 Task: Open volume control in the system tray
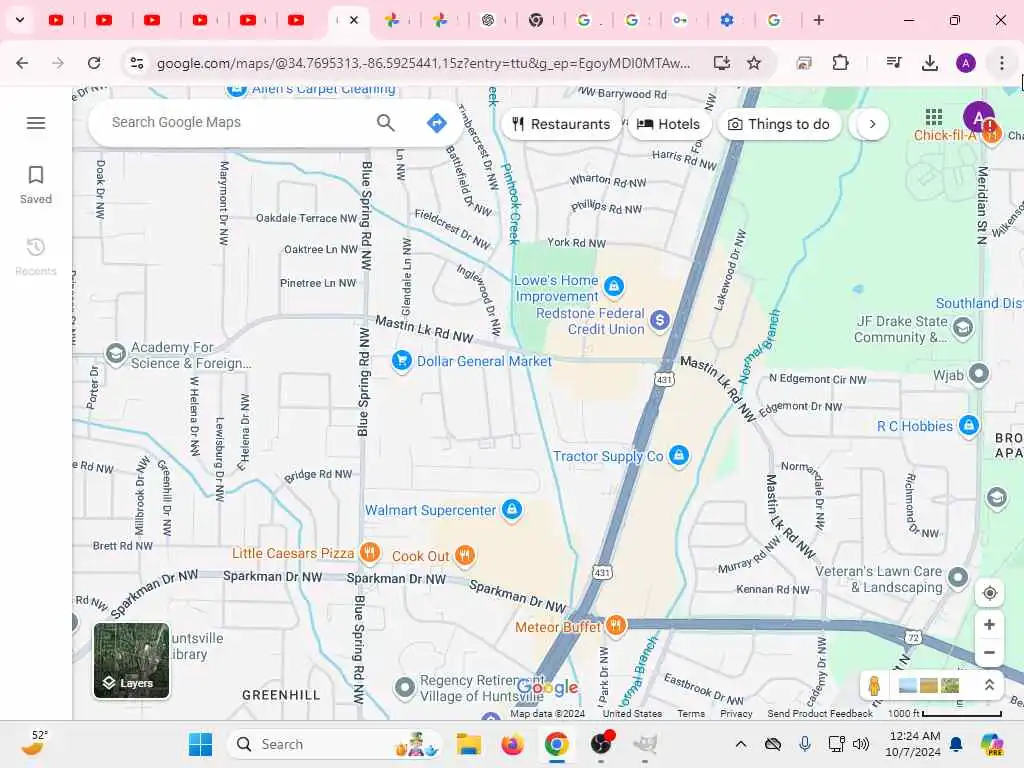861,744
